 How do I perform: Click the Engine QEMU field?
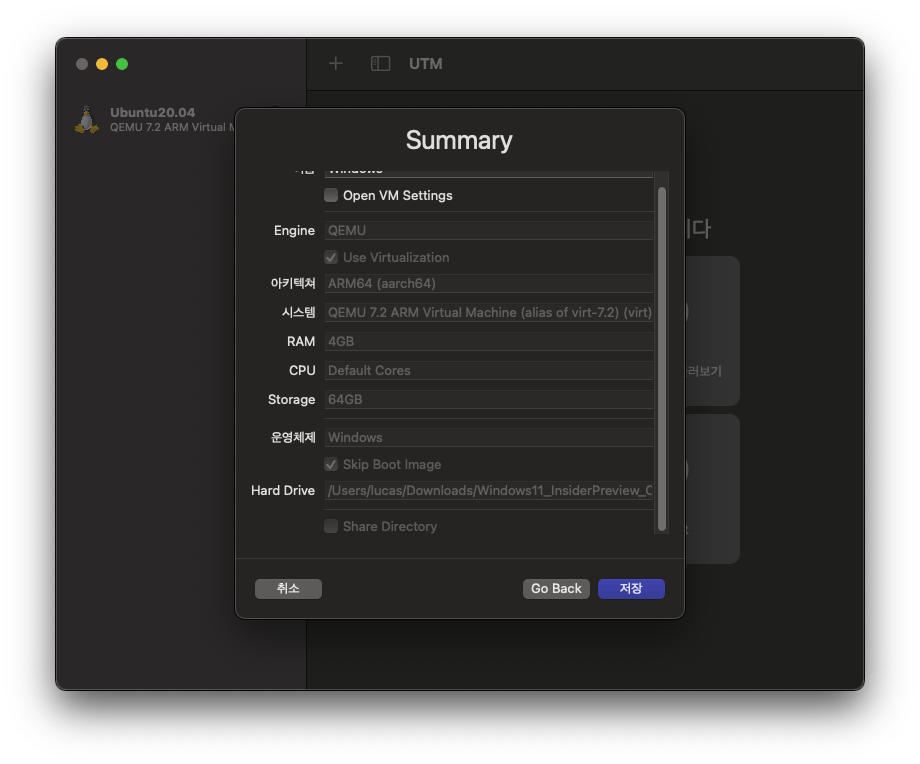click(489, 231)
